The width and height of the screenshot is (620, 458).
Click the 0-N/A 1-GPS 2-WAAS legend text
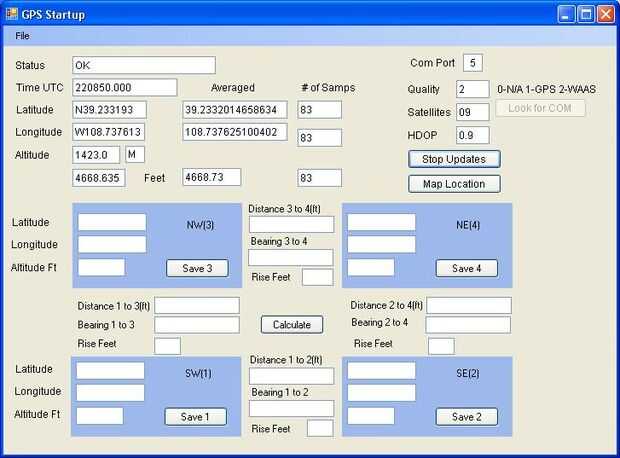[546, 89]
